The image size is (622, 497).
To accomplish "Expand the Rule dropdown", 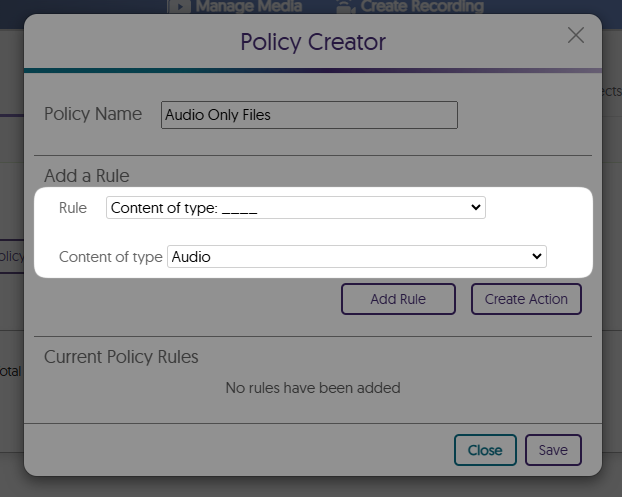I will click(x=295, y=208).
